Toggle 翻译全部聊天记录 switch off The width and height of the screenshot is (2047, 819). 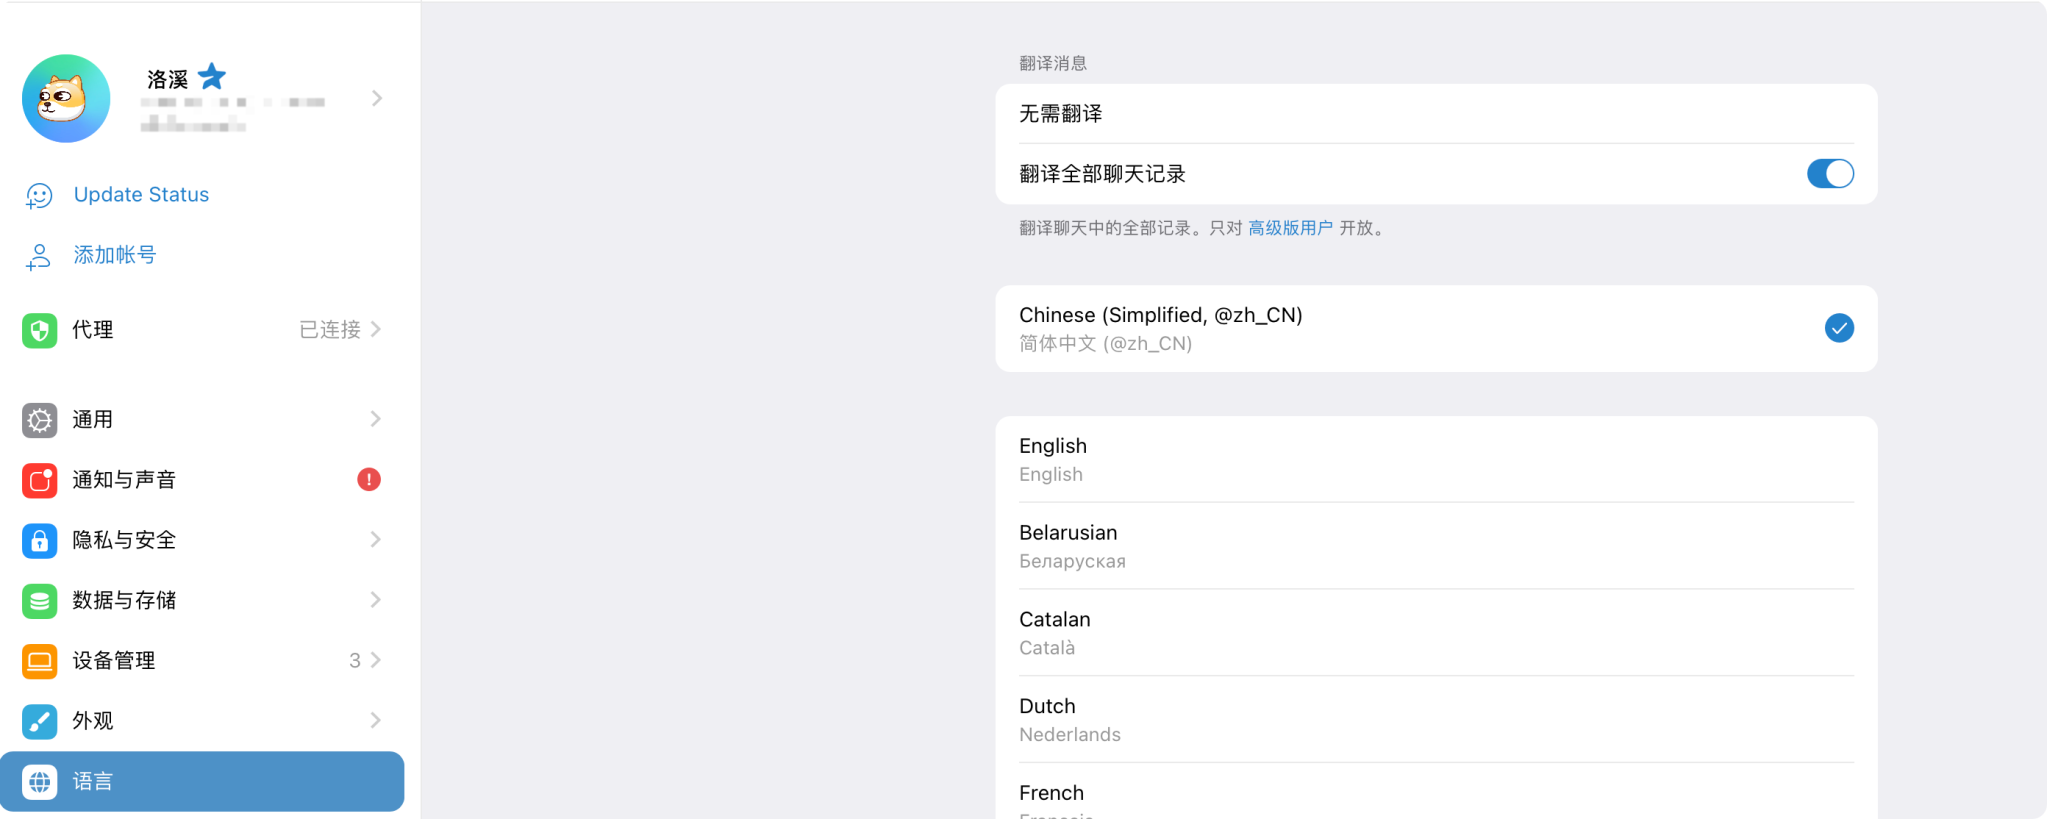[x=1830, y=174]
